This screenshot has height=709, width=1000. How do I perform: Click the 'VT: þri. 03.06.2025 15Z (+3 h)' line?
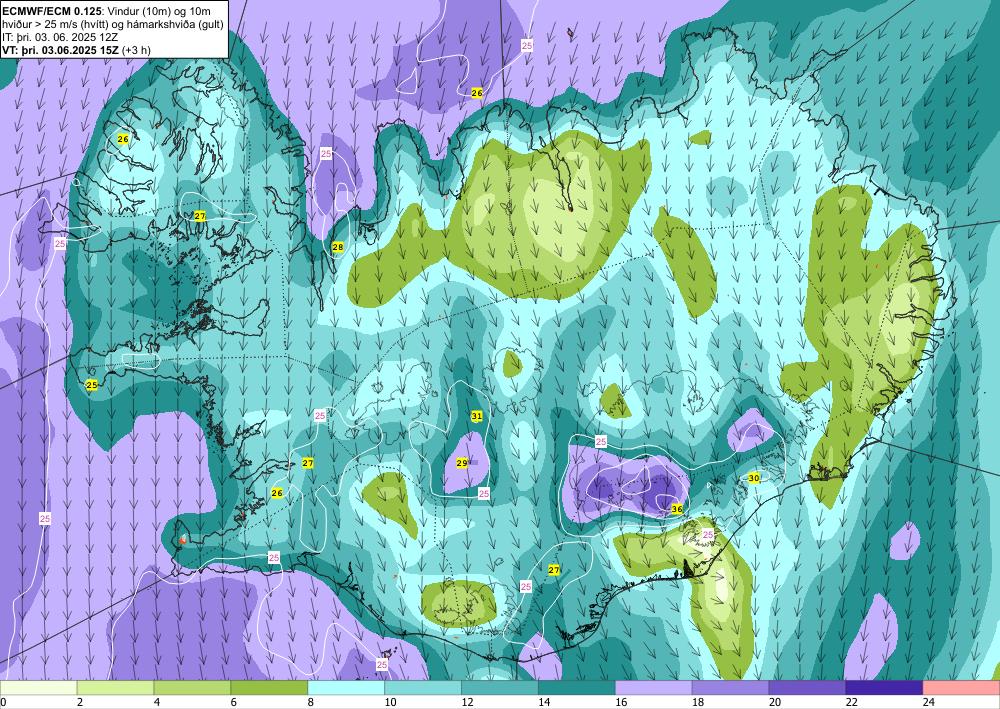click(77, 50)
